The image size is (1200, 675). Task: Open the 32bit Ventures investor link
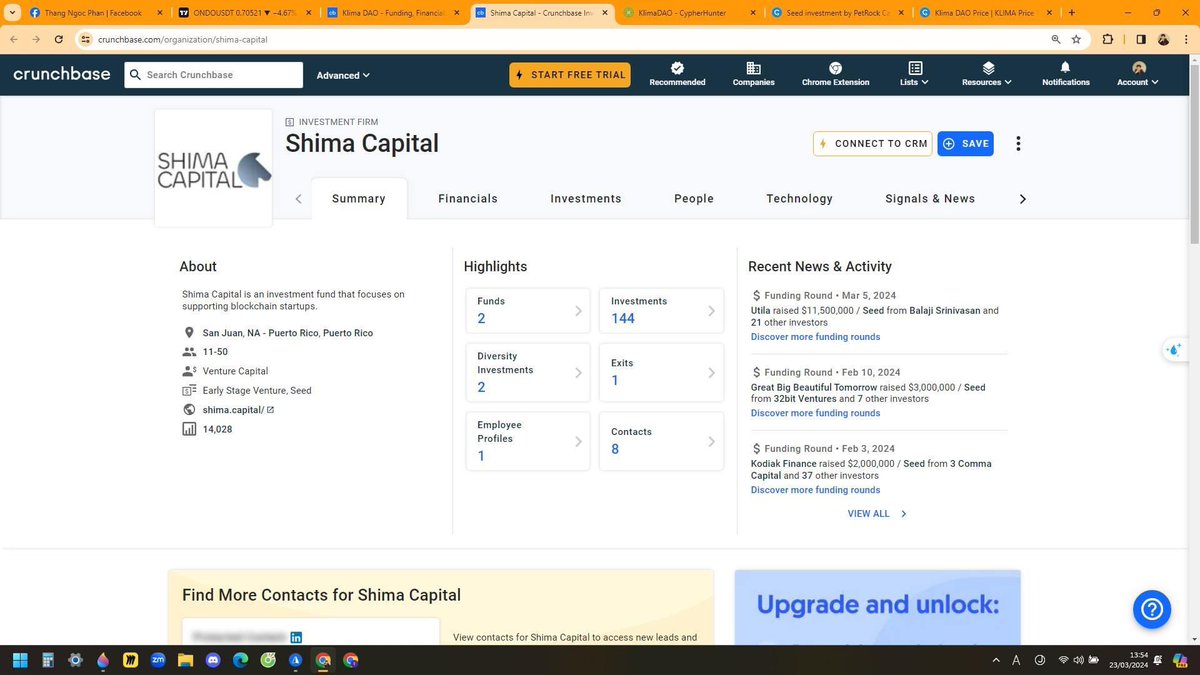tap(807, 399)
